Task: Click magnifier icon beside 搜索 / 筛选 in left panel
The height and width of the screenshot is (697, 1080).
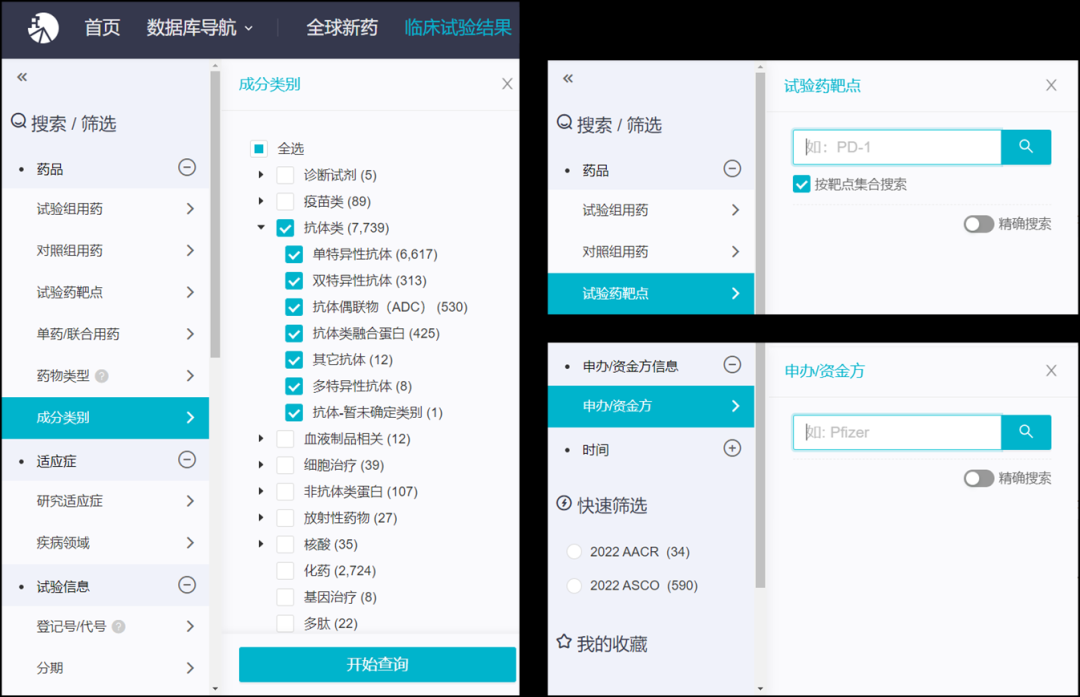Action: click(x=19, y=122)
